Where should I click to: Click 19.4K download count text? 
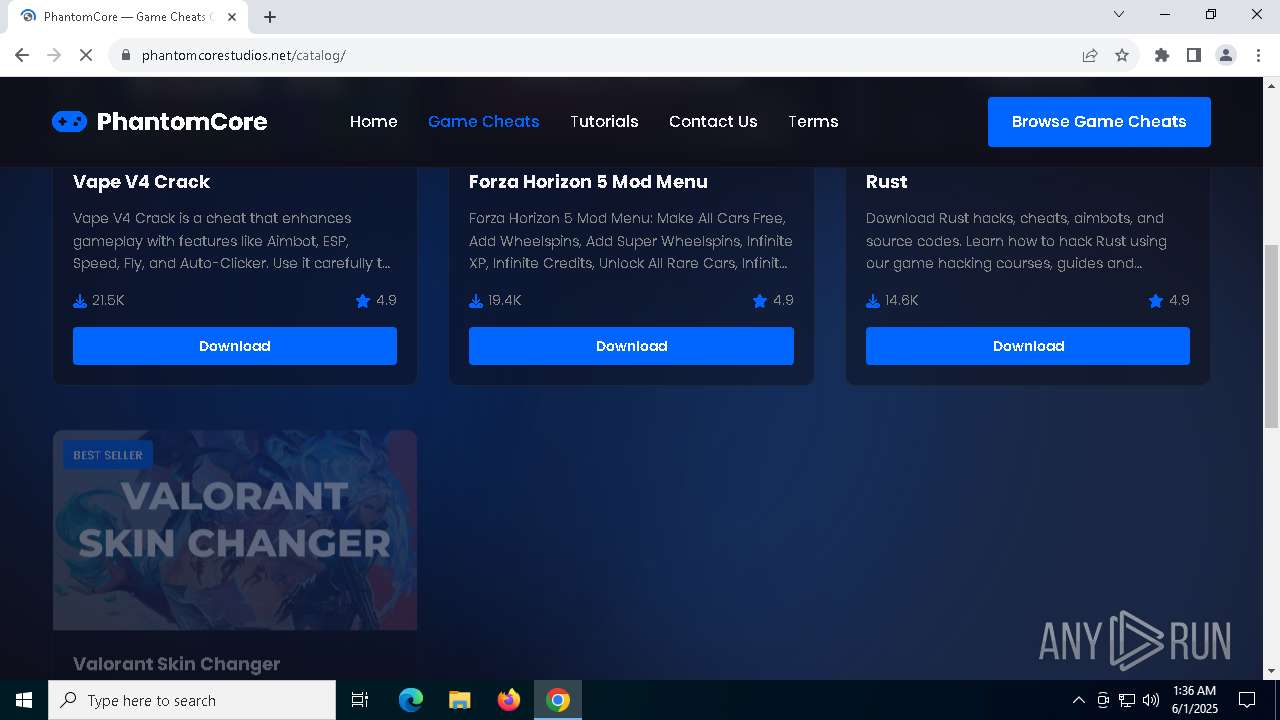point(505,301)
